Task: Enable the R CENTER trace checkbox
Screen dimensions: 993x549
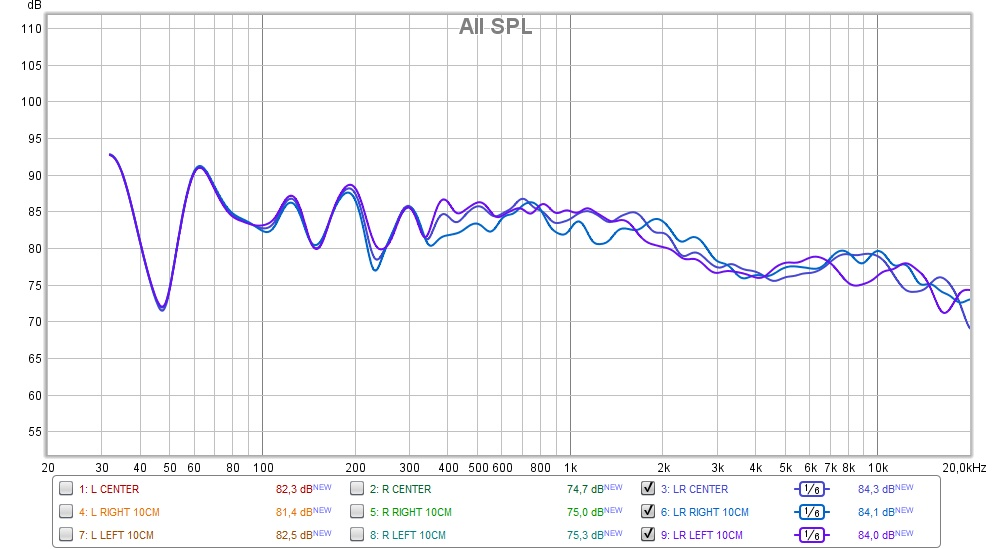Action: click(357, 488)
